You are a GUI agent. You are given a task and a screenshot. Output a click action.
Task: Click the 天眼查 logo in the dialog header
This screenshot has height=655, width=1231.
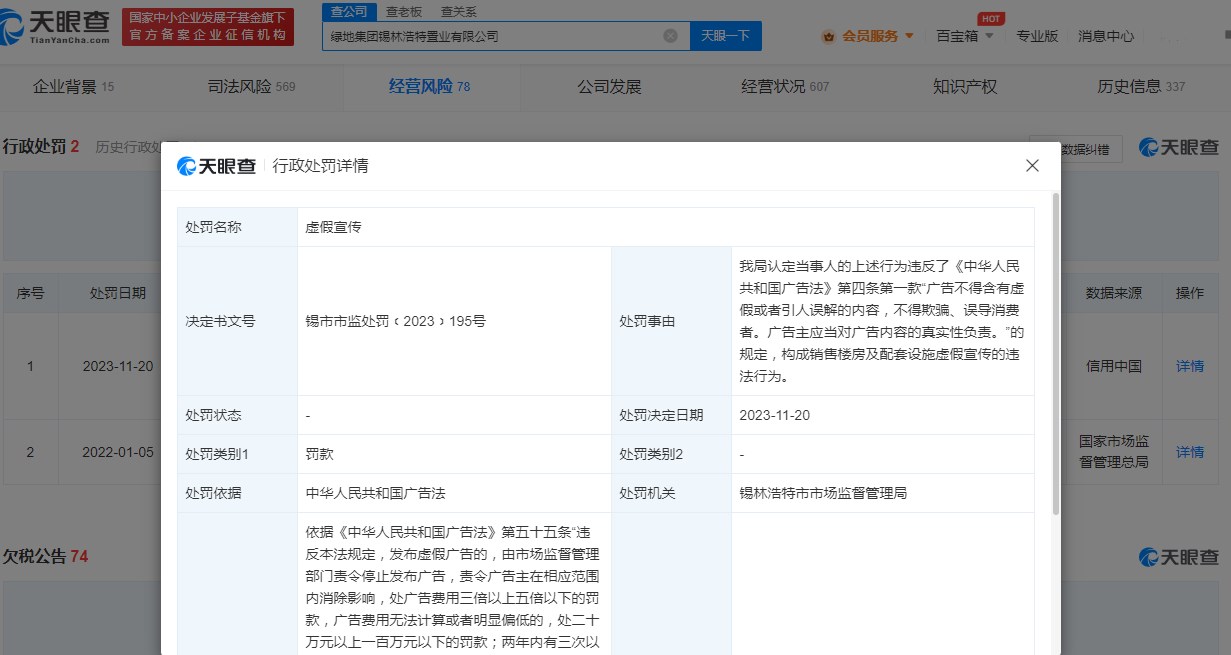[217, 166]
